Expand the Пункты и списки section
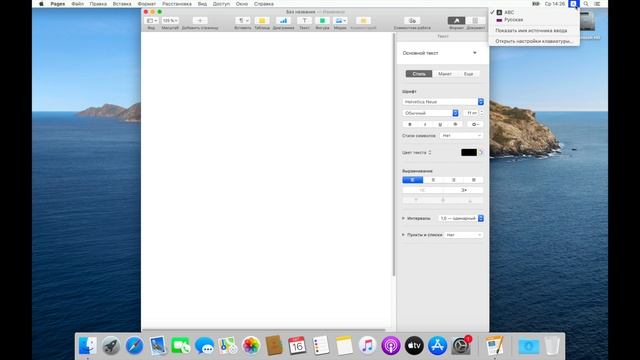Viewport: 640px width, 360px height. pos(403,235)
